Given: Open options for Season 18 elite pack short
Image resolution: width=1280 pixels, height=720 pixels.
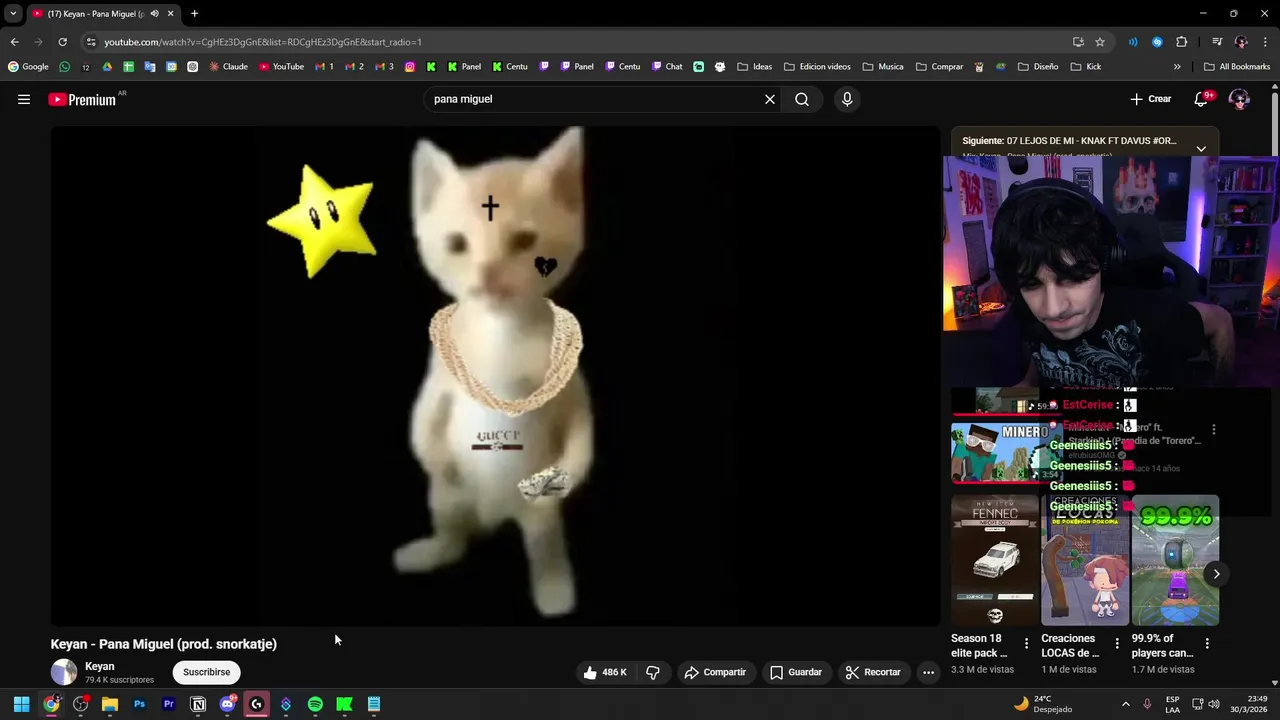Looking at the screenshot, I should click(x=1026, y=644).
